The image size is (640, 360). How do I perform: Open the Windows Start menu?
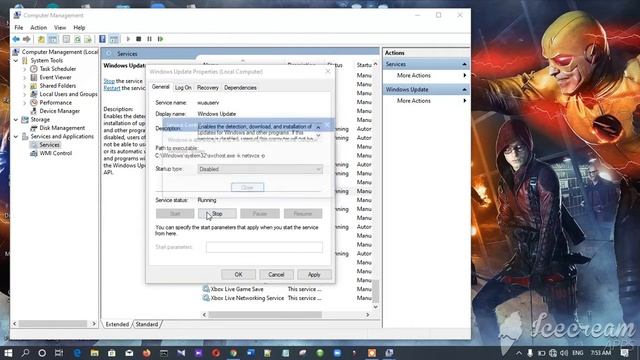click(8, 353)
